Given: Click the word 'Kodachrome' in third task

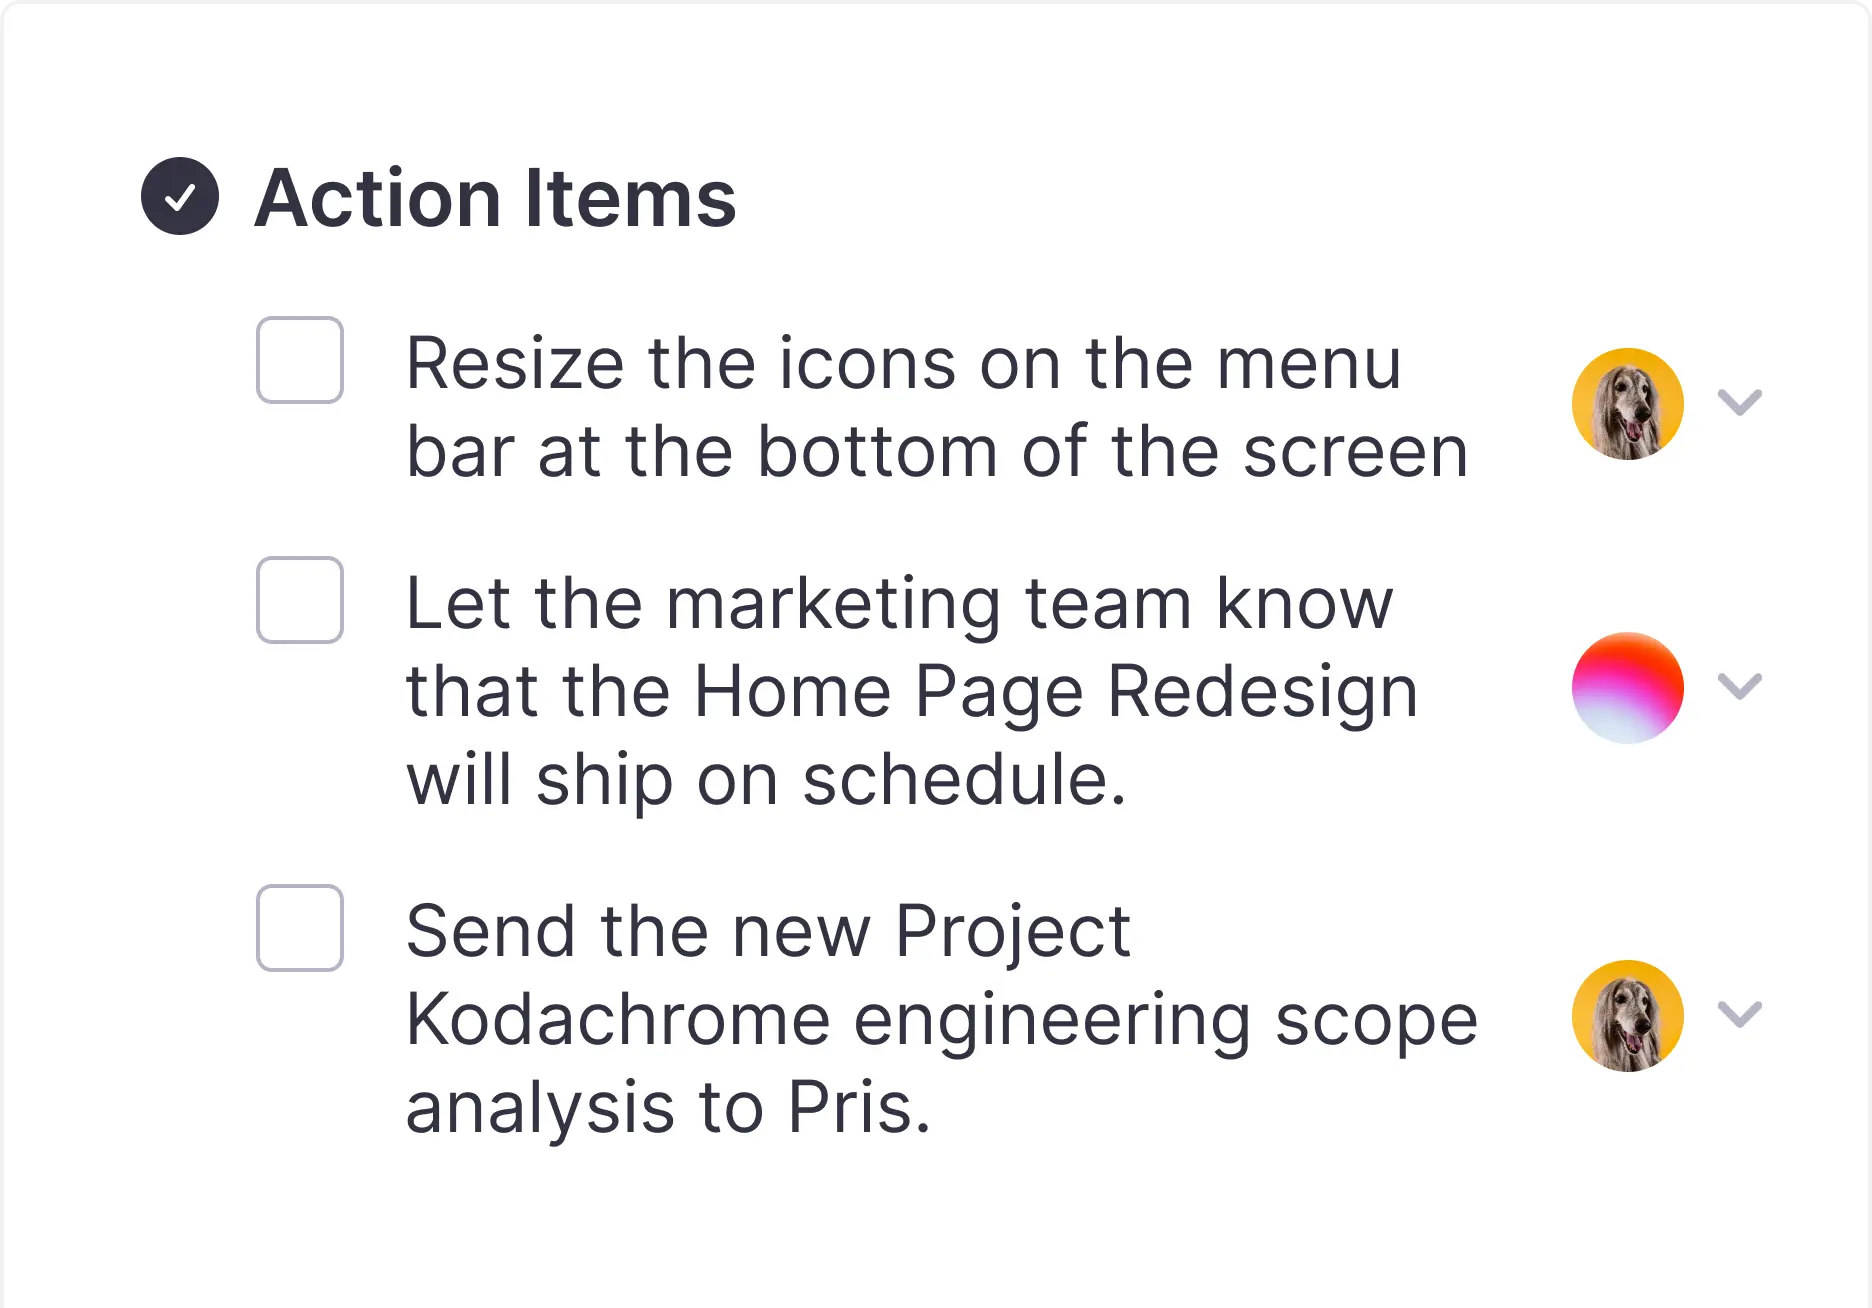Looking at the screenshot, I should 618,1020.
